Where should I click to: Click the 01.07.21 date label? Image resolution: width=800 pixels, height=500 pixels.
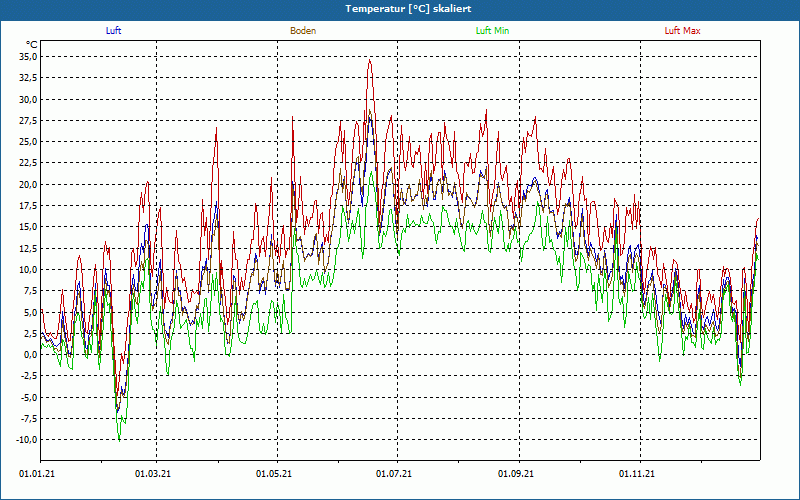click(x=394, y=474)
